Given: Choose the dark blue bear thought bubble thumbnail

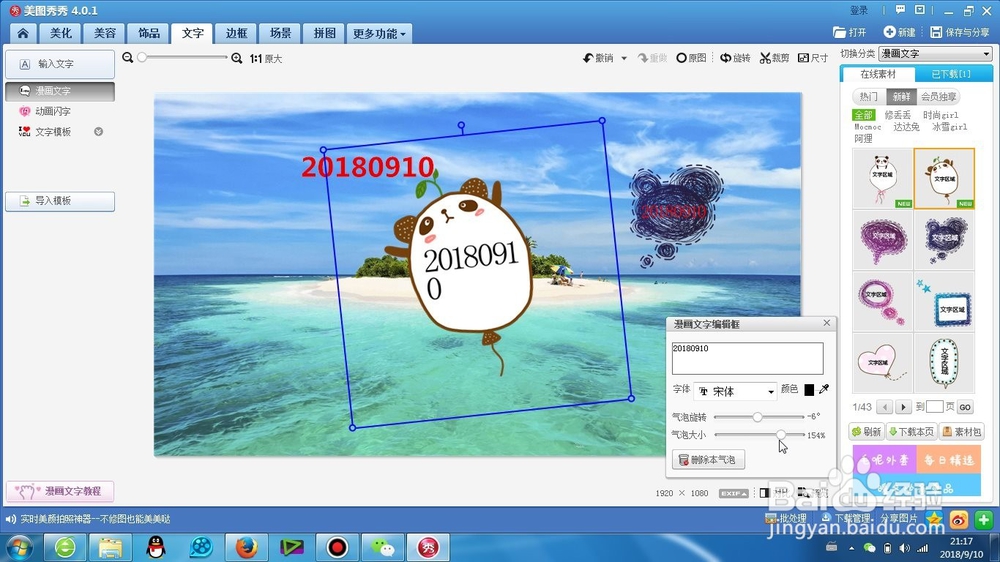Looking at the screenshot, I should pyautogui.click(x=945, y=239).
